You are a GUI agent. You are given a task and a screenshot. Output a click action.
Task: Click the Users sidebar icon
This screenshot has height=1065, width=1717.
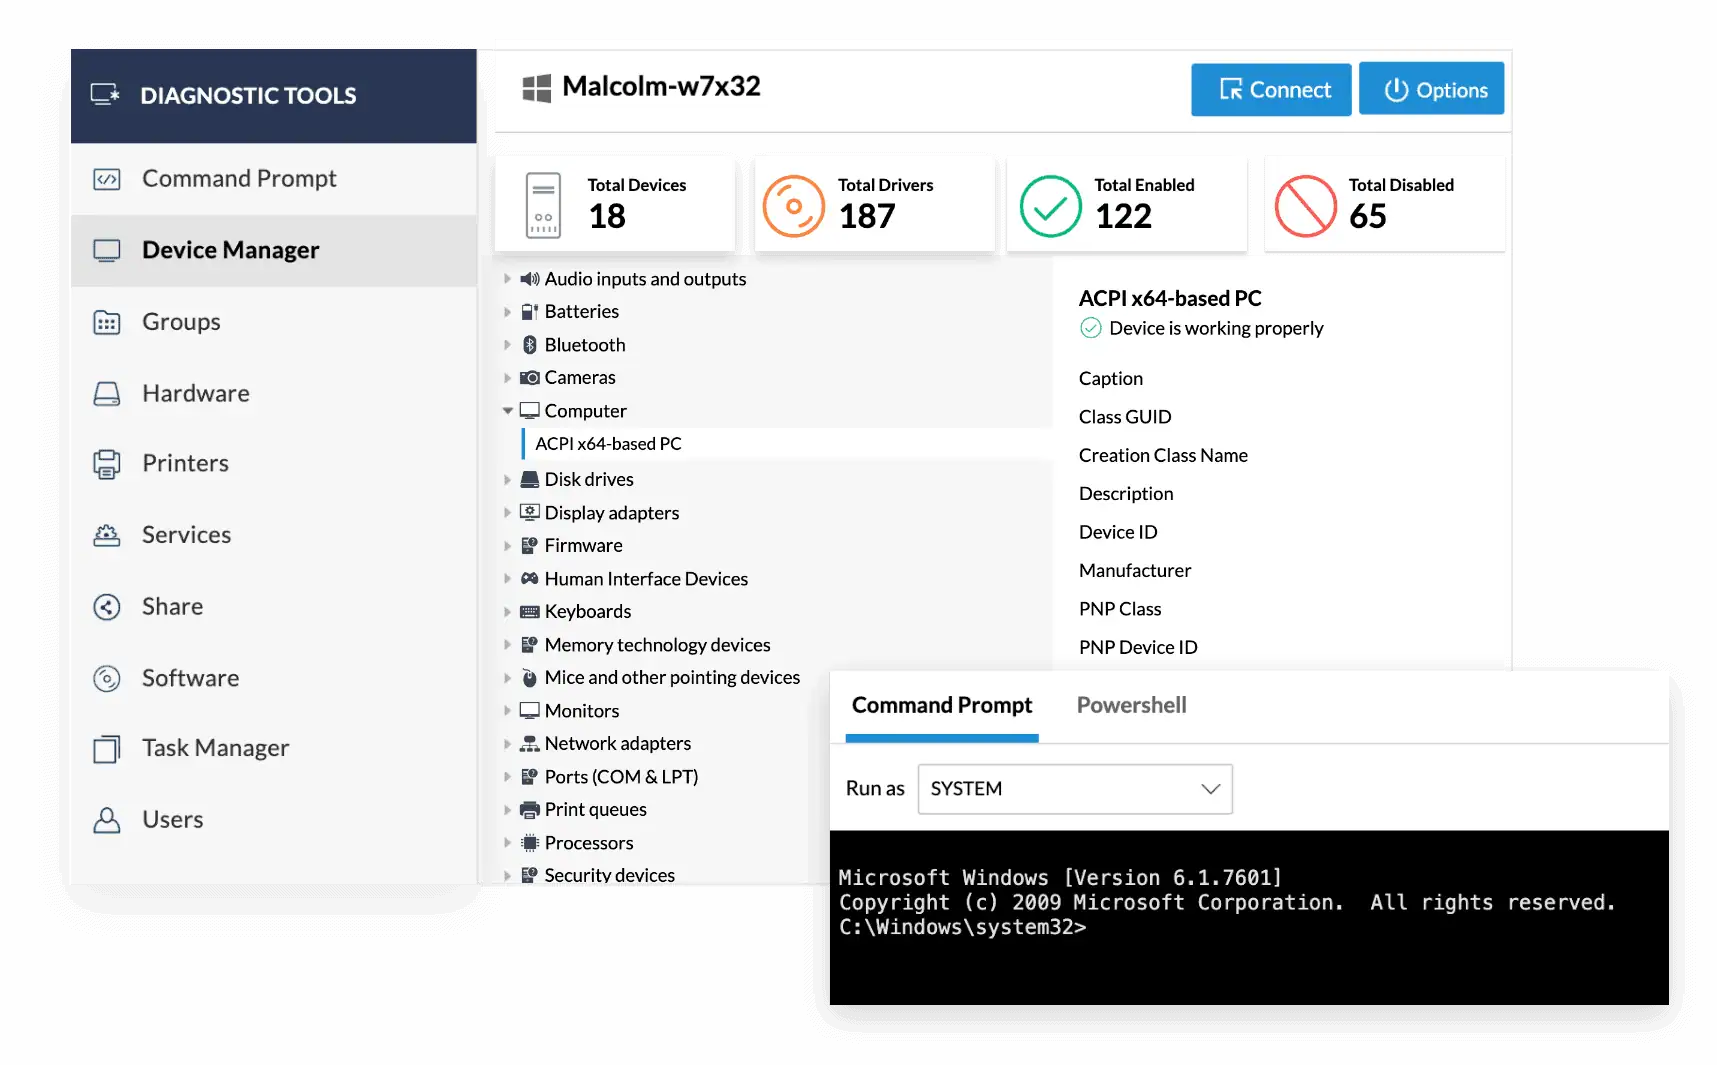click(x=107, y=820)
